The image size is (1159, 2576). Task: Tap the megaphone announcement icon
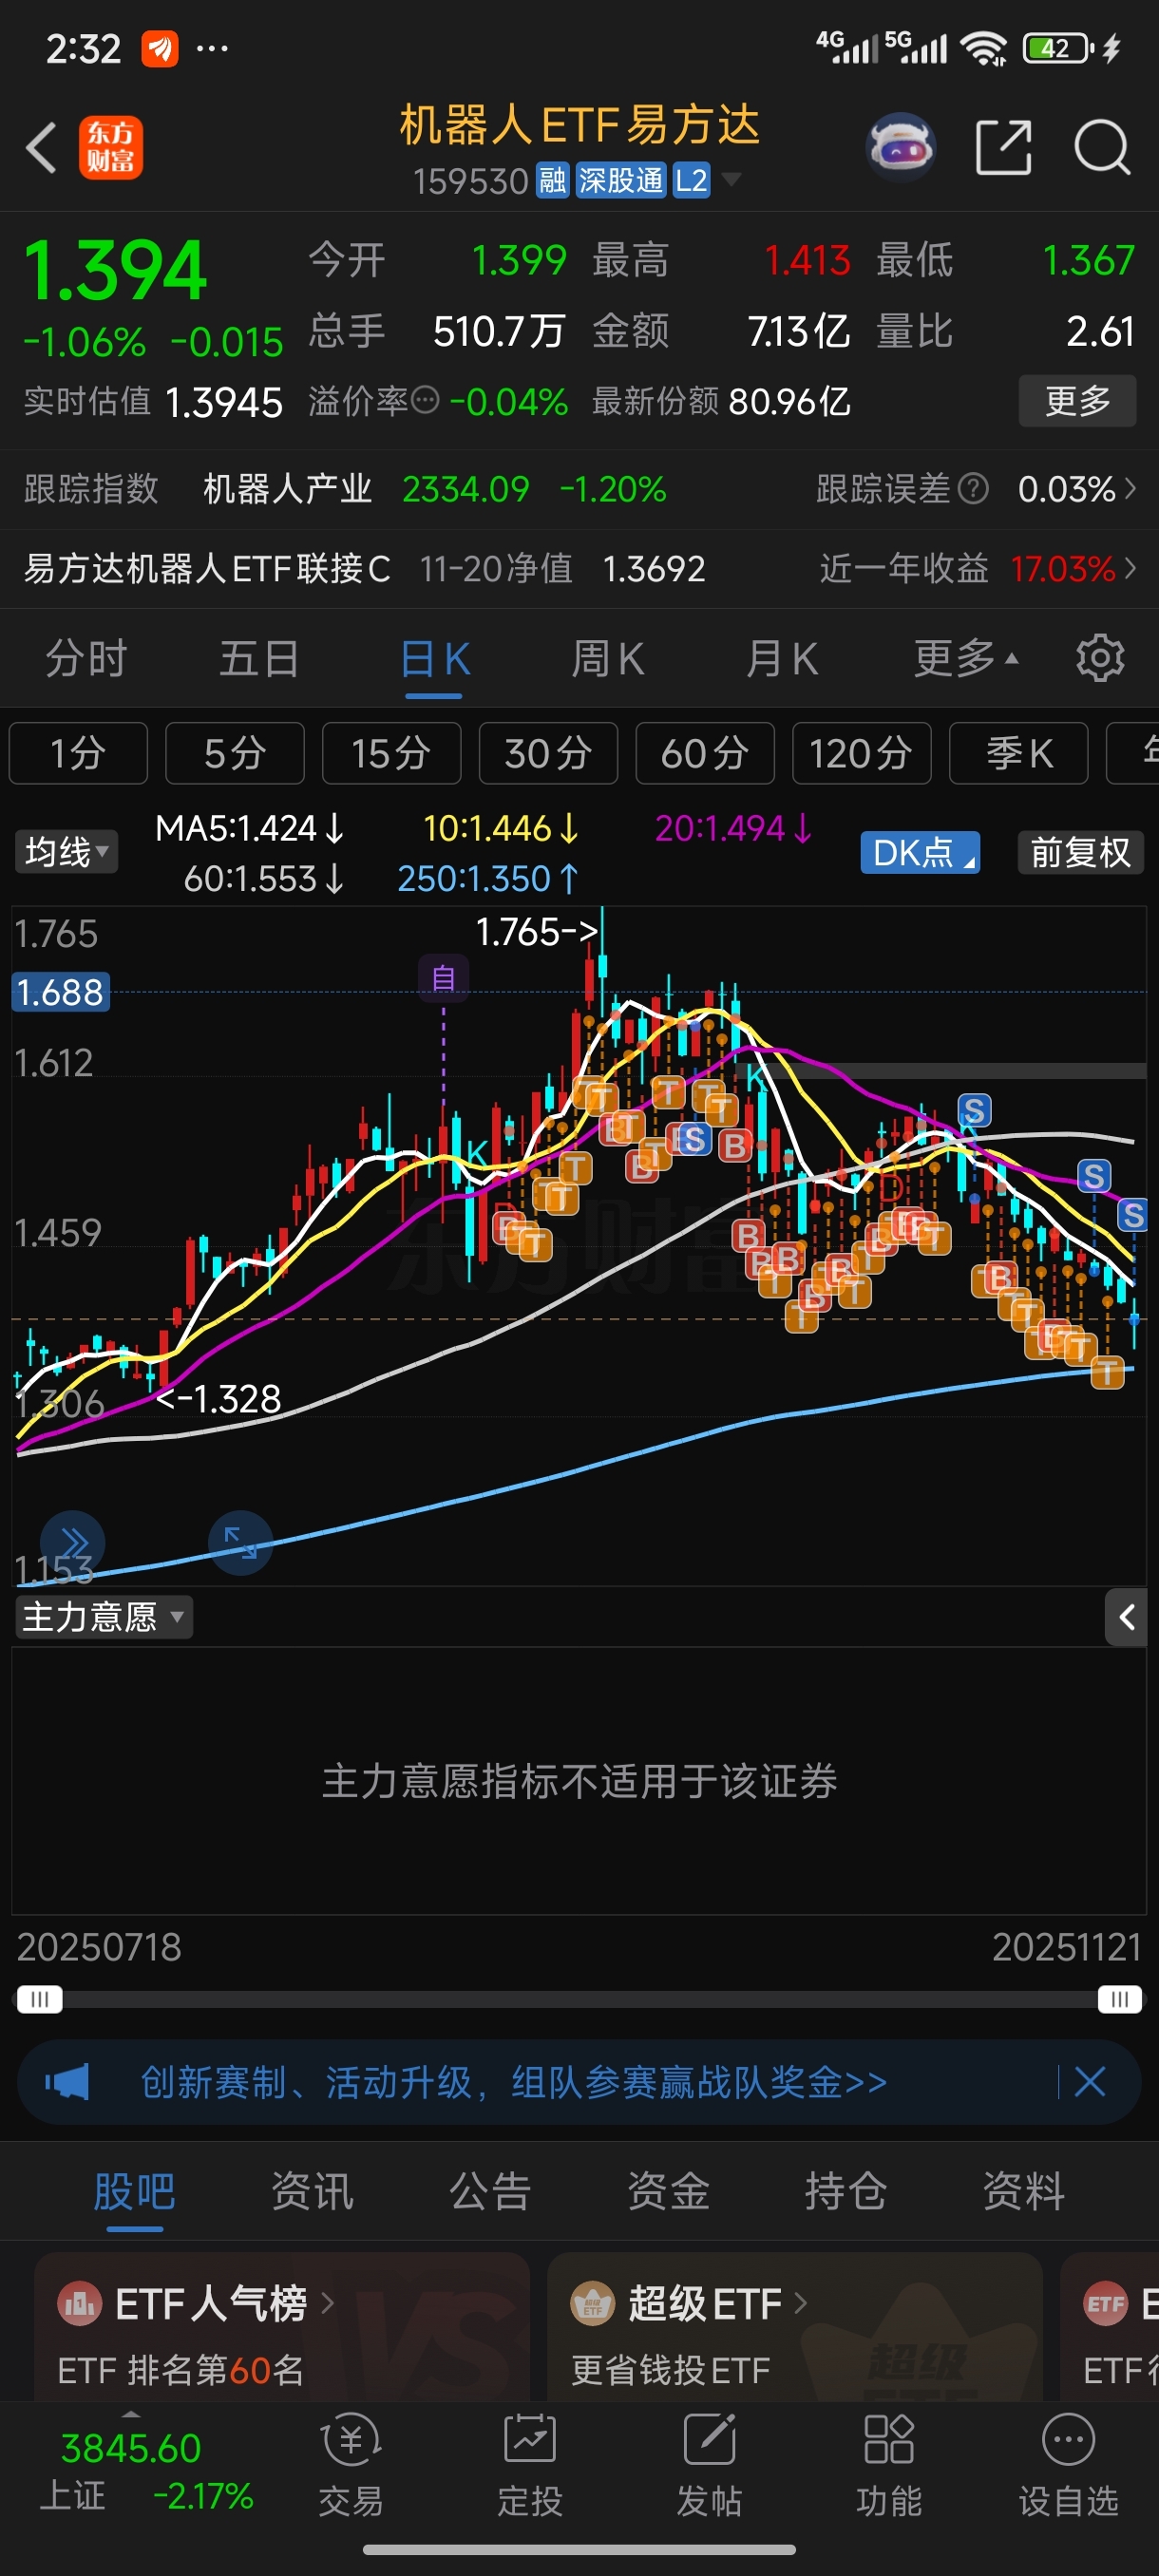click(x=67, y=2082)
